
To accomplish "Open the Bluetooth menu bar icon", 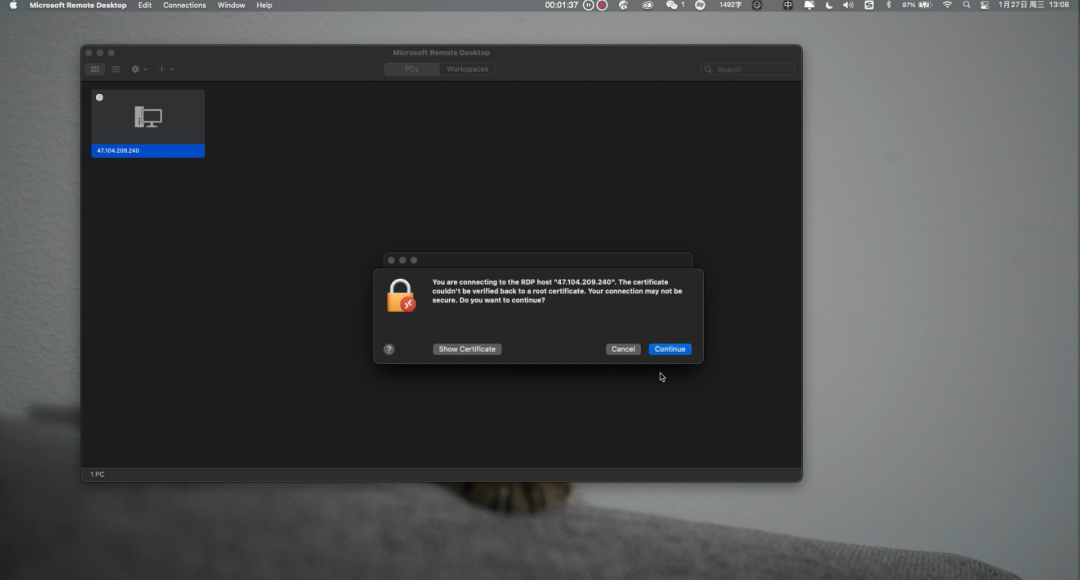I will 889,5.
